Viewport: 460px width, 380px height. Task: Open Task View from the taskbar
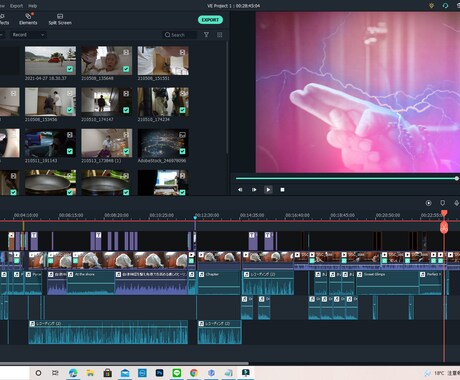point(55,373)
